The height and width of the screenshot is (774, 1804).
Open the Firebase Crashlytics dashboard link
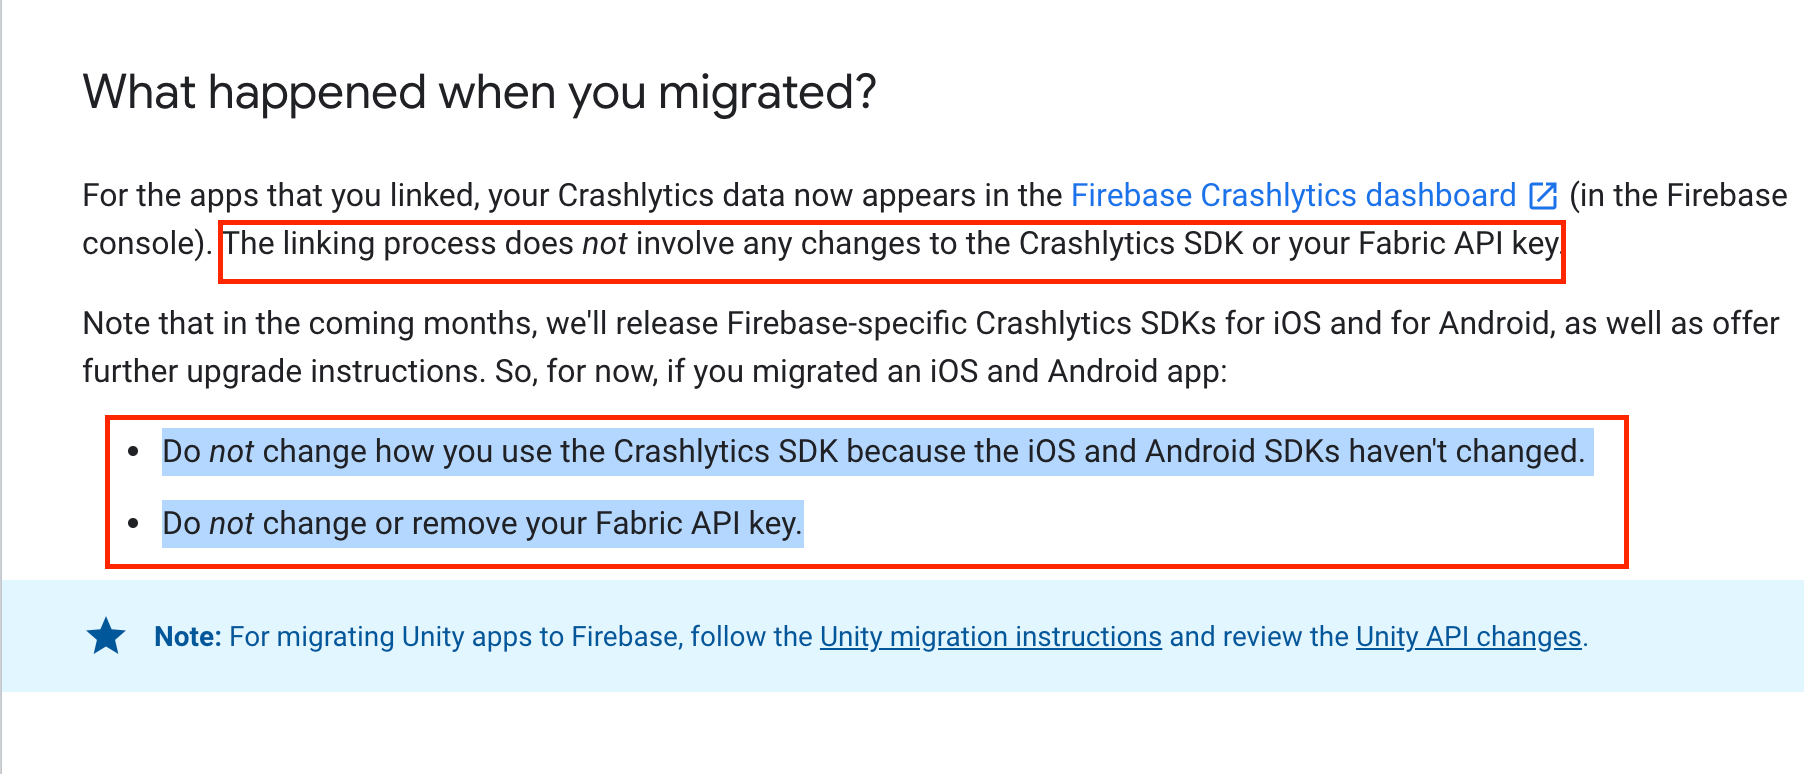click(1293, 195)
